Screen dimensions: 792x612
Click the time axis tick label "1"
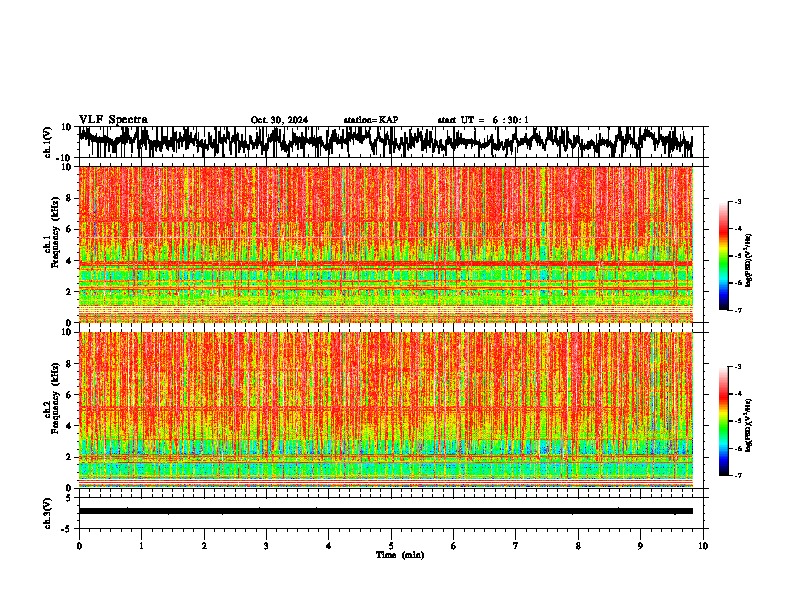[141, 545]
